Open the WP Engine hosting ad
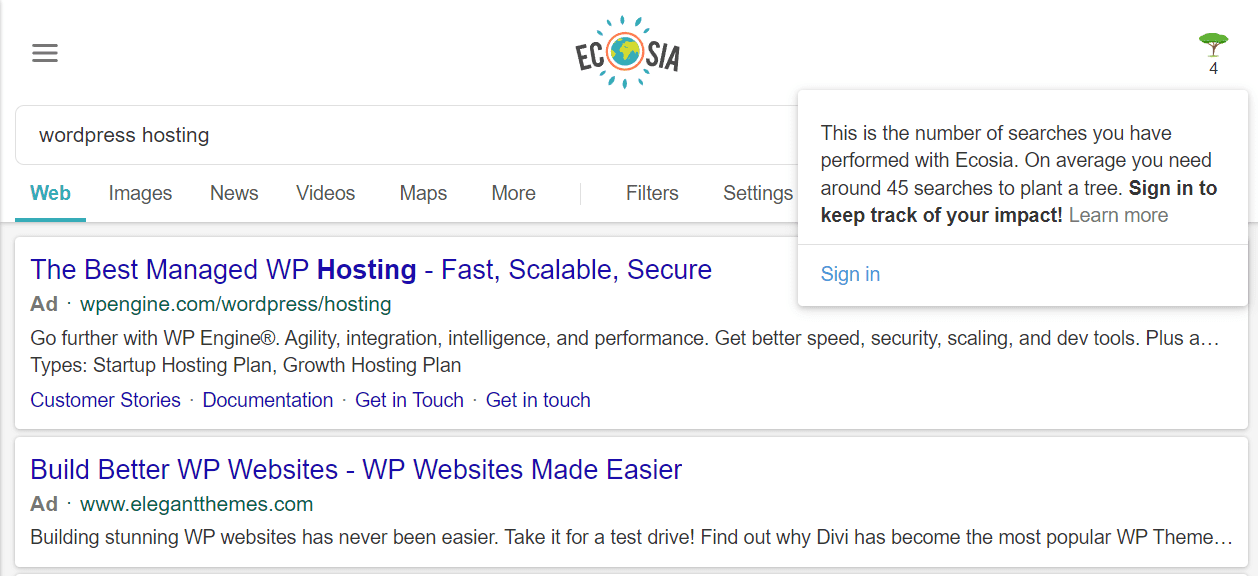The width and height of the screenshot is (1258, 576). pyautogui.click(x=370, y=269)
